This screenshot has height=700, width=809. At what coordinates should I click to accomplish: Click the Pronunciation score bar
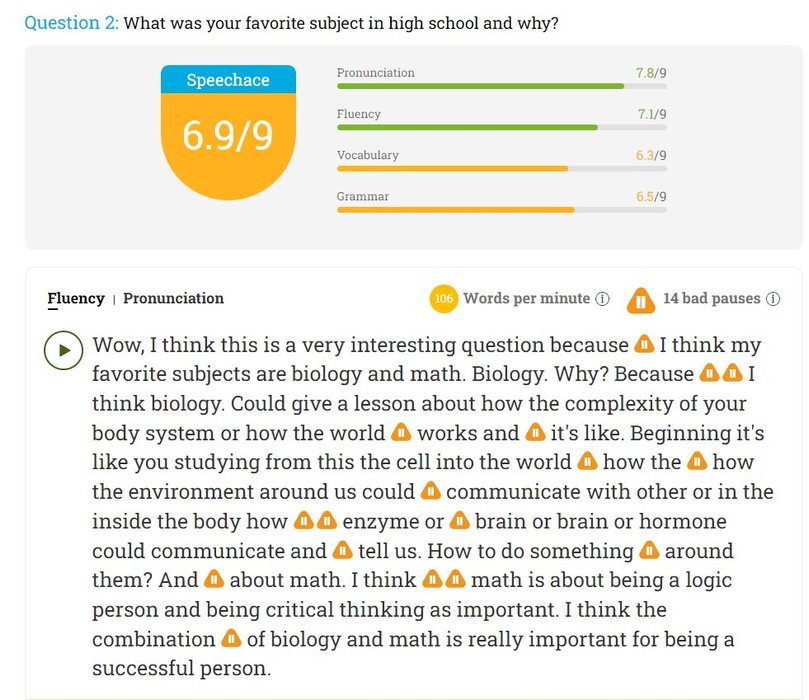(501, 86)
